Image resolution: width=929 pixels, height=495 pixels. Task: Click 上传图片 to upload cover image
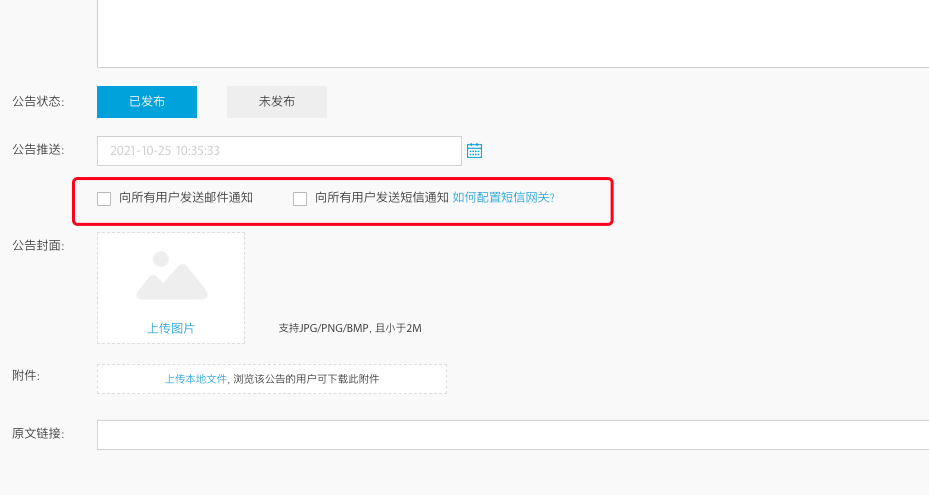171,328
